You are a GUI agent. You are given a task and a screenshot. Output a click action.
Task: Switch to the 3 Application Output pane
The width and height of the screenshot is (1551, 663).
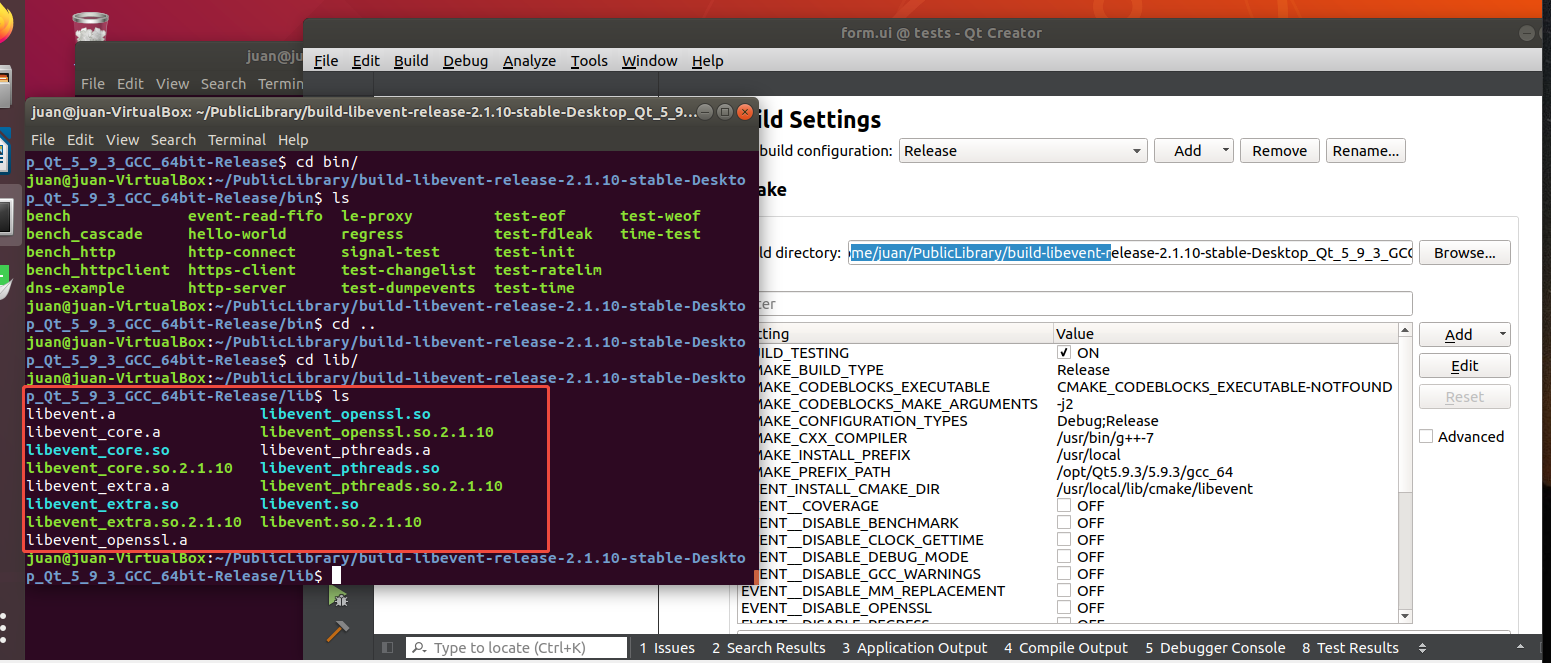tap(915, 648)
